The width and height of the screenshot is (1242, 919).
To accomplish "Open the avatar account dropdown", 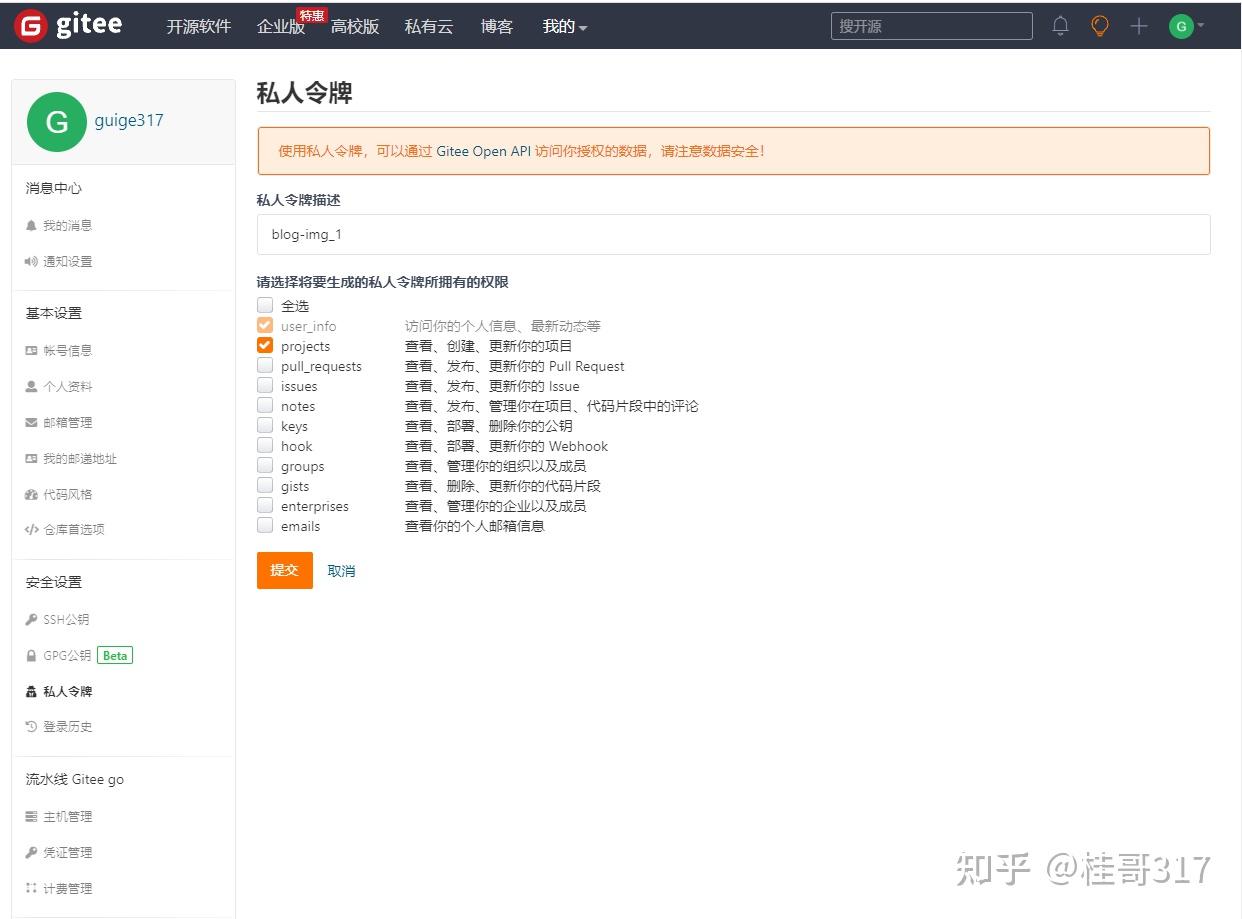I will tap(1180, 26).
